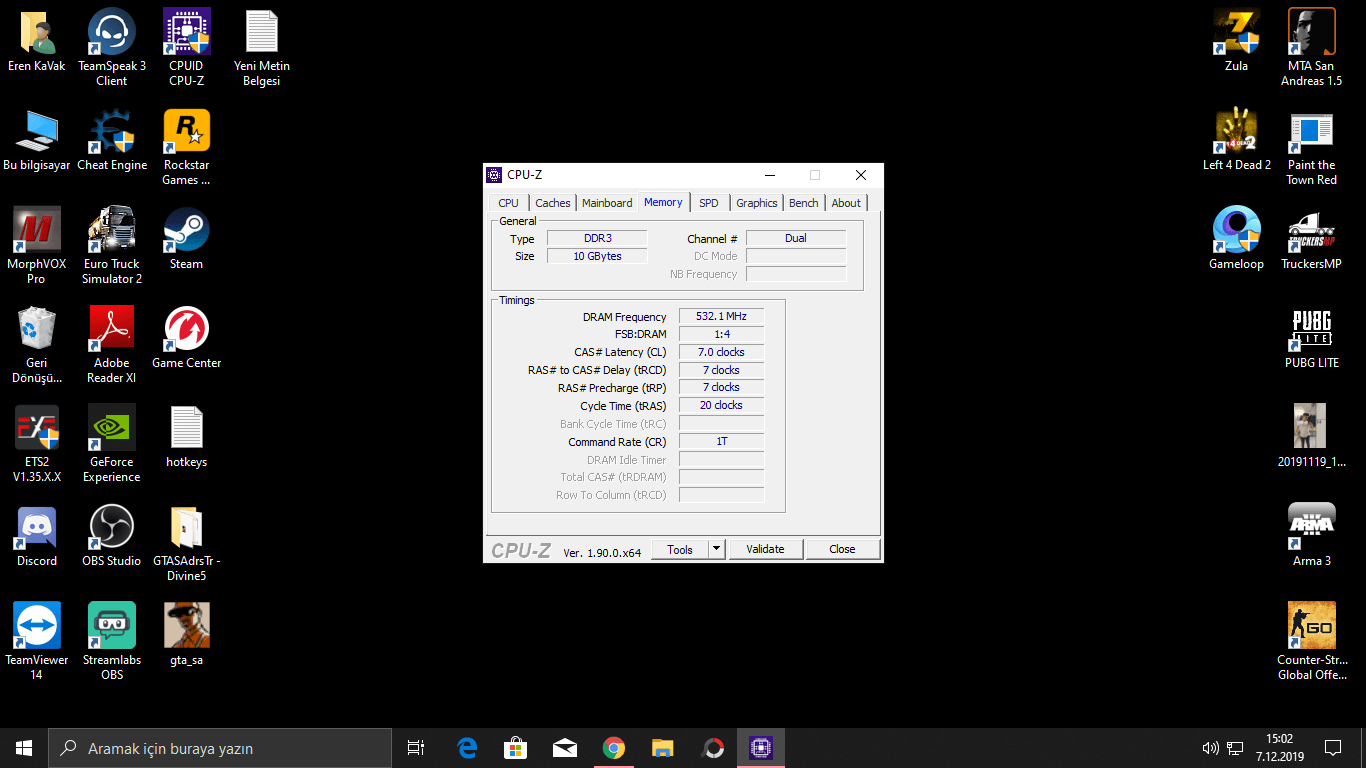The image size is (1366, 768).
Task: Click the 10 GBytes size field
Action: coord(597,257)
